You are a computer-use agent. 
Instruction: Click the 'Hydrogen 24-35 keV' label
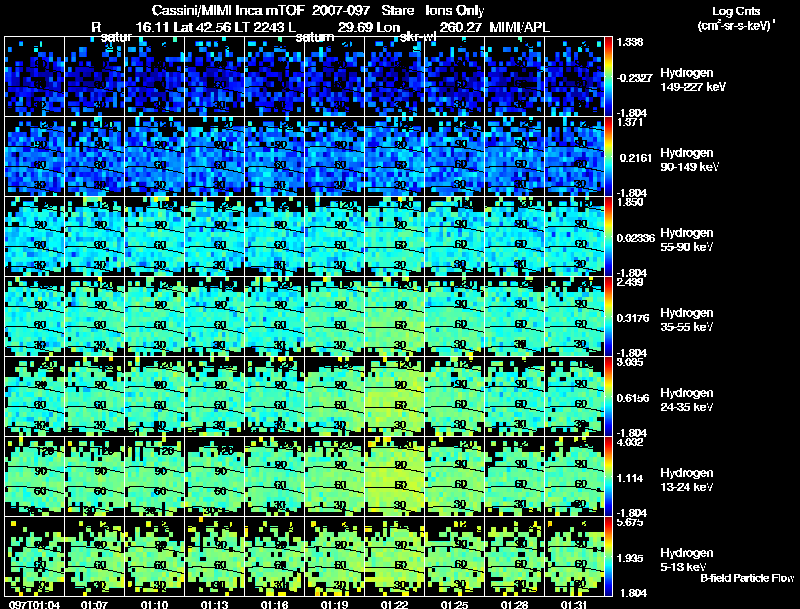click(x=687, y=400)
